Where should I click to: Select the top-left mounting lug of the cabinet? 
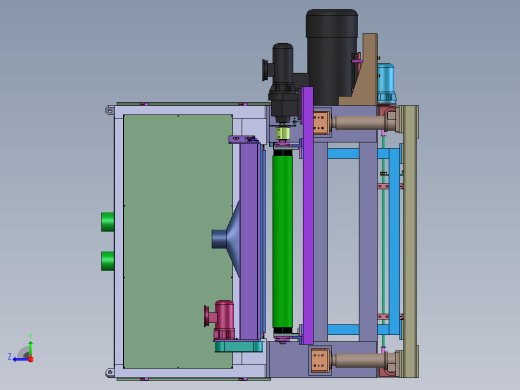point(110,110)
